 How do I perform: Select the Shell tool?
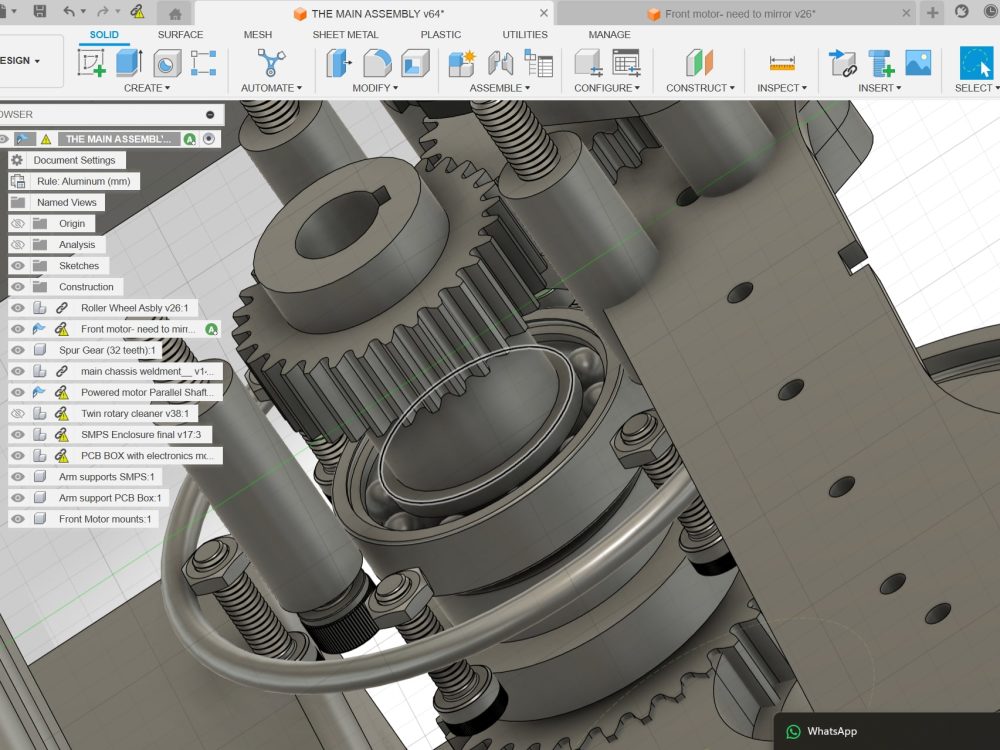click(415, 63)
